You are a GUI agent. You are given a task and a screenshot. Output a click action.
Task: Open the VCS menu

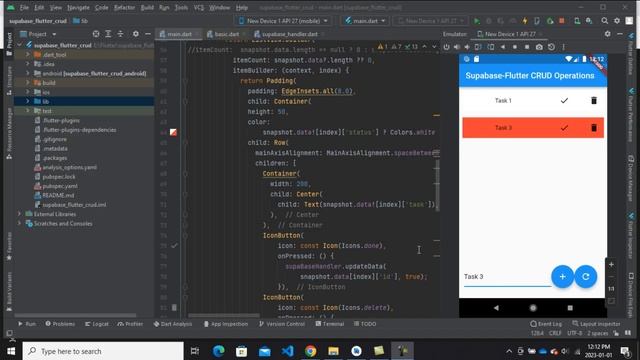pos(199,7)
